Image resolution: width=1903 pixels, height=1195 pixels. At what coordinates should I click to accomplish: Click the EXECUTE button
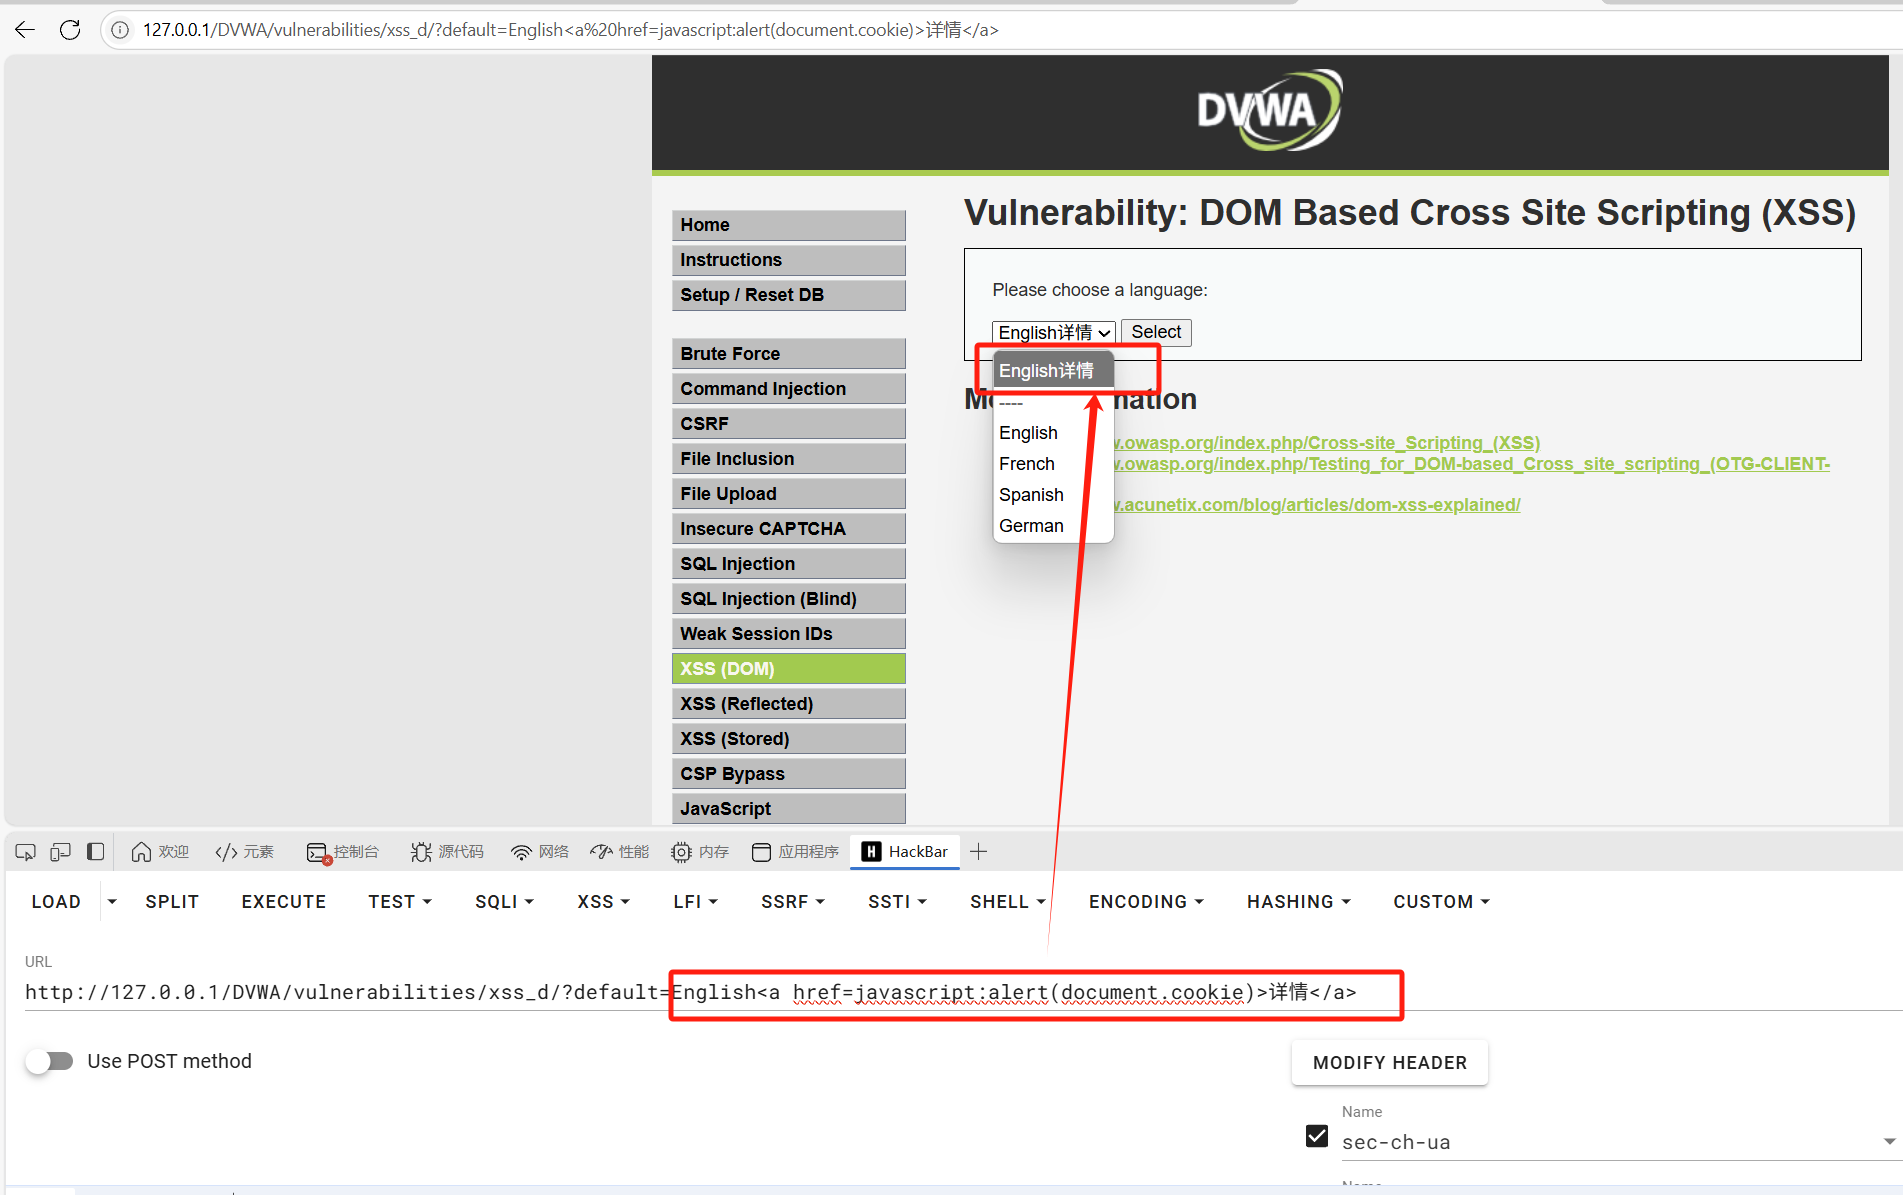[x=284, y=902]
